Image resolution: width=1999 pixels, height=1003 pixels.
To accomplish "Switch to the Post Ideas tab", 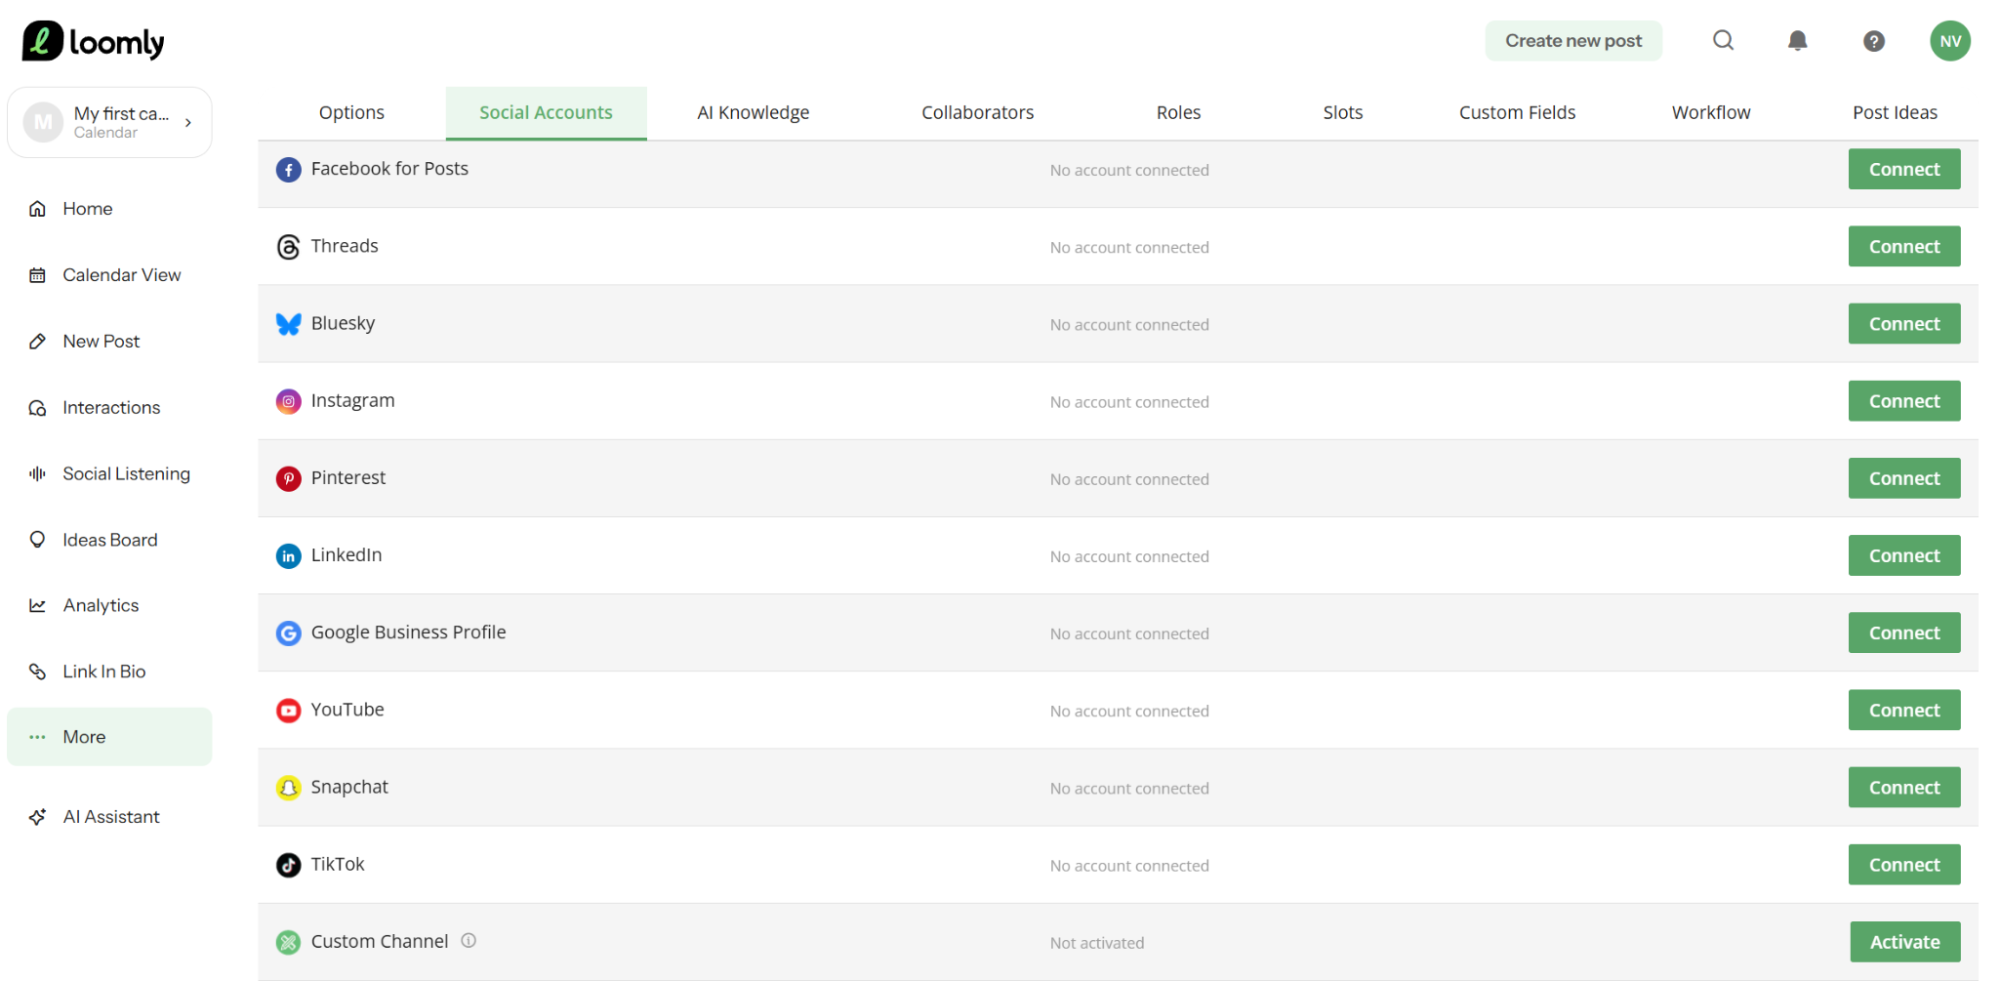I will click(1894, 113).
